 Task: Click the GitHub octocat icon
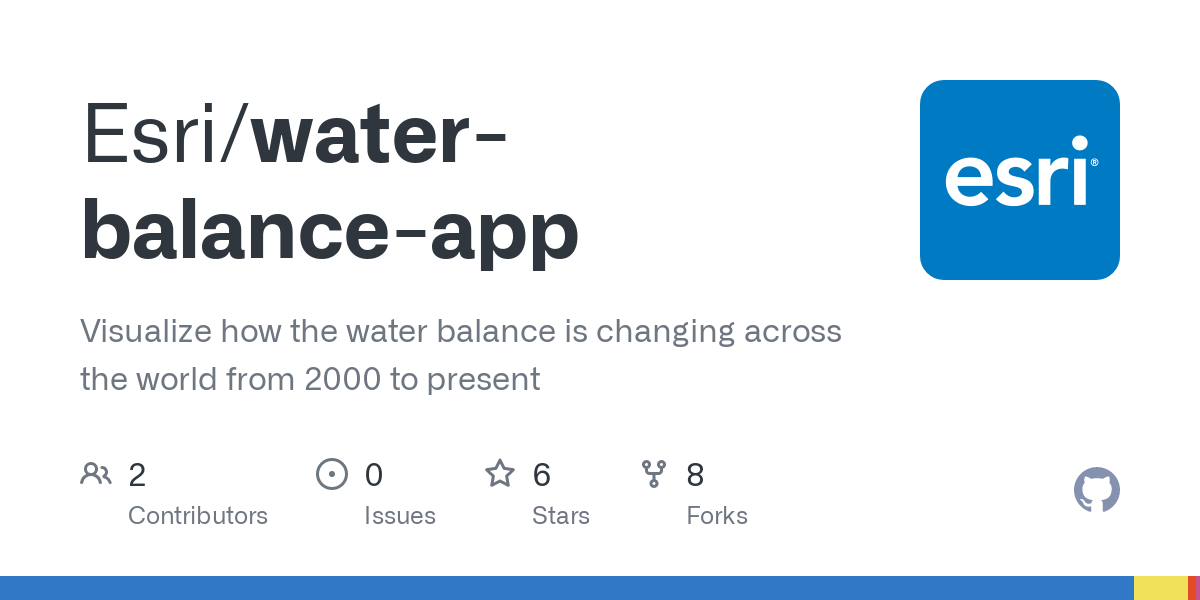coord(1096,490)
